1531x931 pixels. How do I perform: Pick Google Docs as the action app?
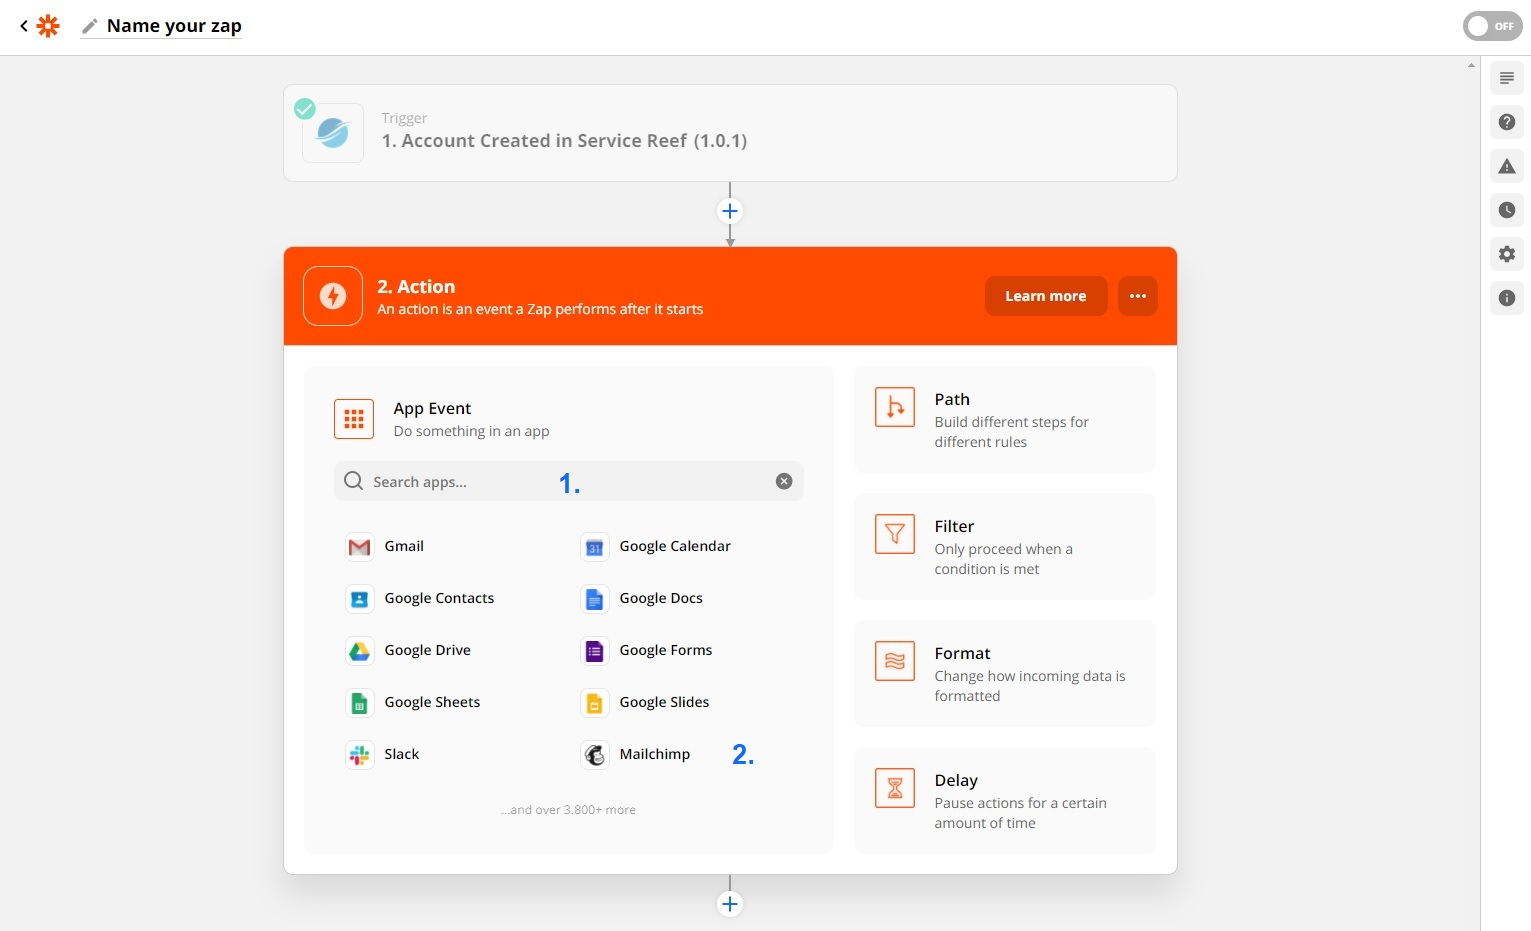tap(642, 598)
